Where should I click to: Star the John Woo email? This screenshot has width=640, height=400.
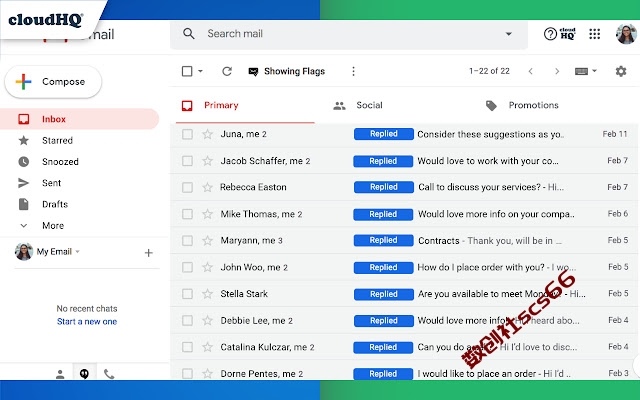[x=208, y=267]
